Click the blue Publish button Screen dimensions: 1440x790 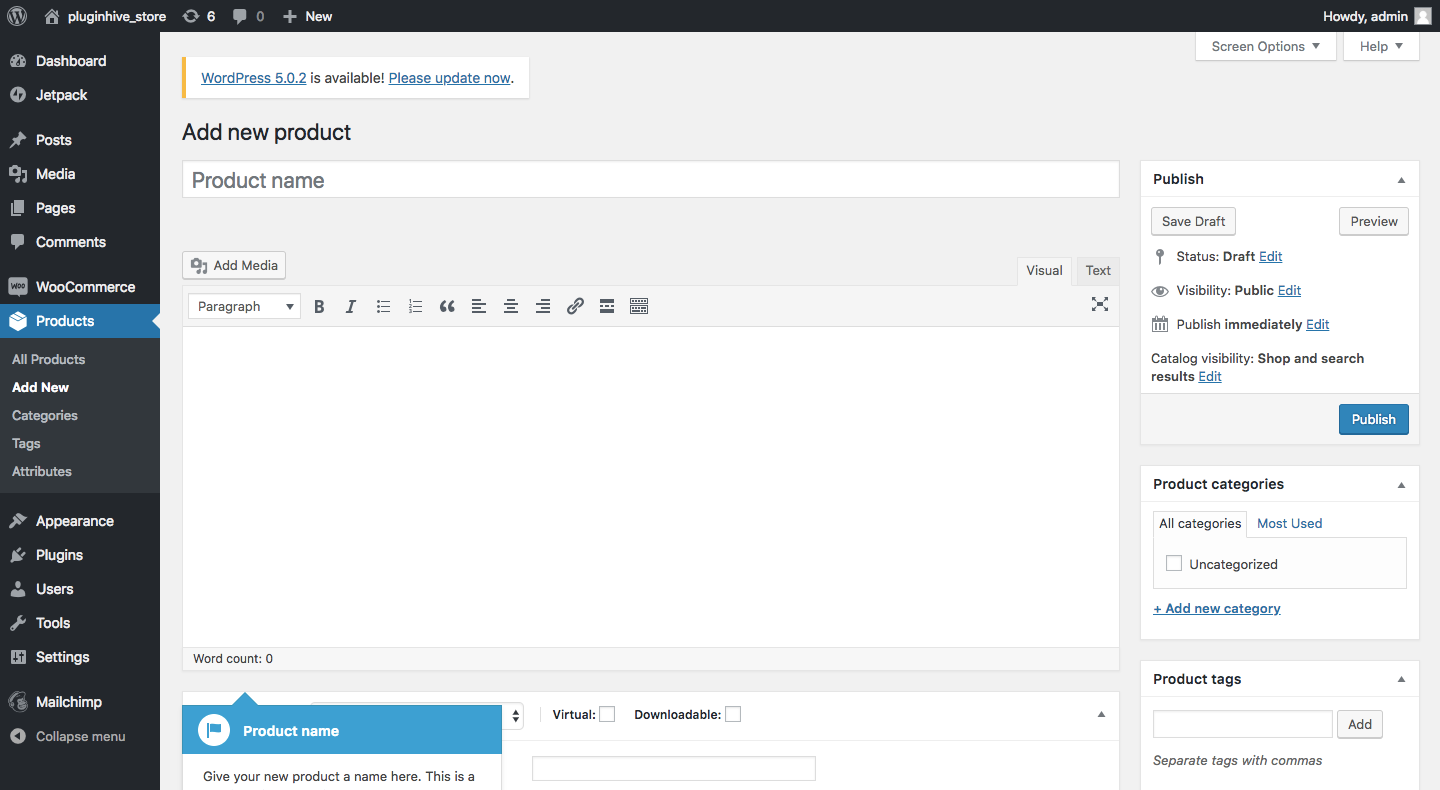(x=1373, y=419)
